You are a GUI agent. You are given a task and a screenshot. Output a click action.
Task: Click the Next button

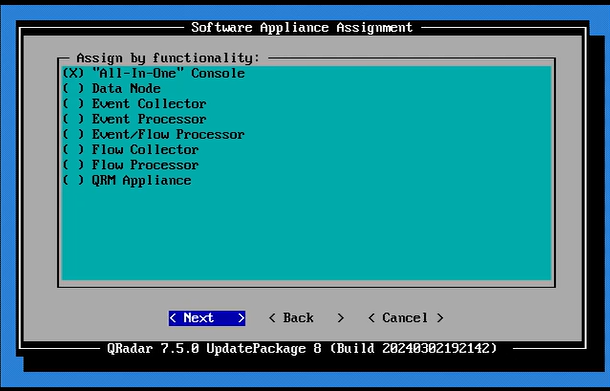[x=207, y=318]
